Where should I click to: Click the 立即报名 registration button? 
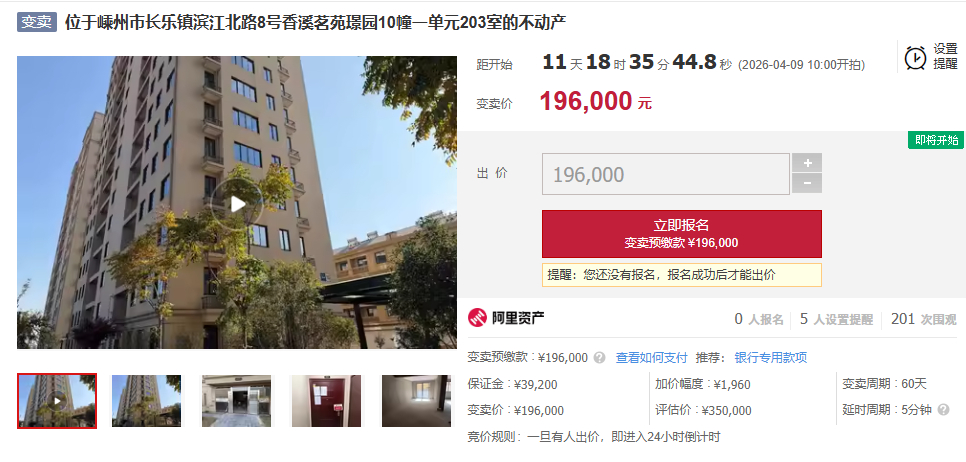click(681, 233)
